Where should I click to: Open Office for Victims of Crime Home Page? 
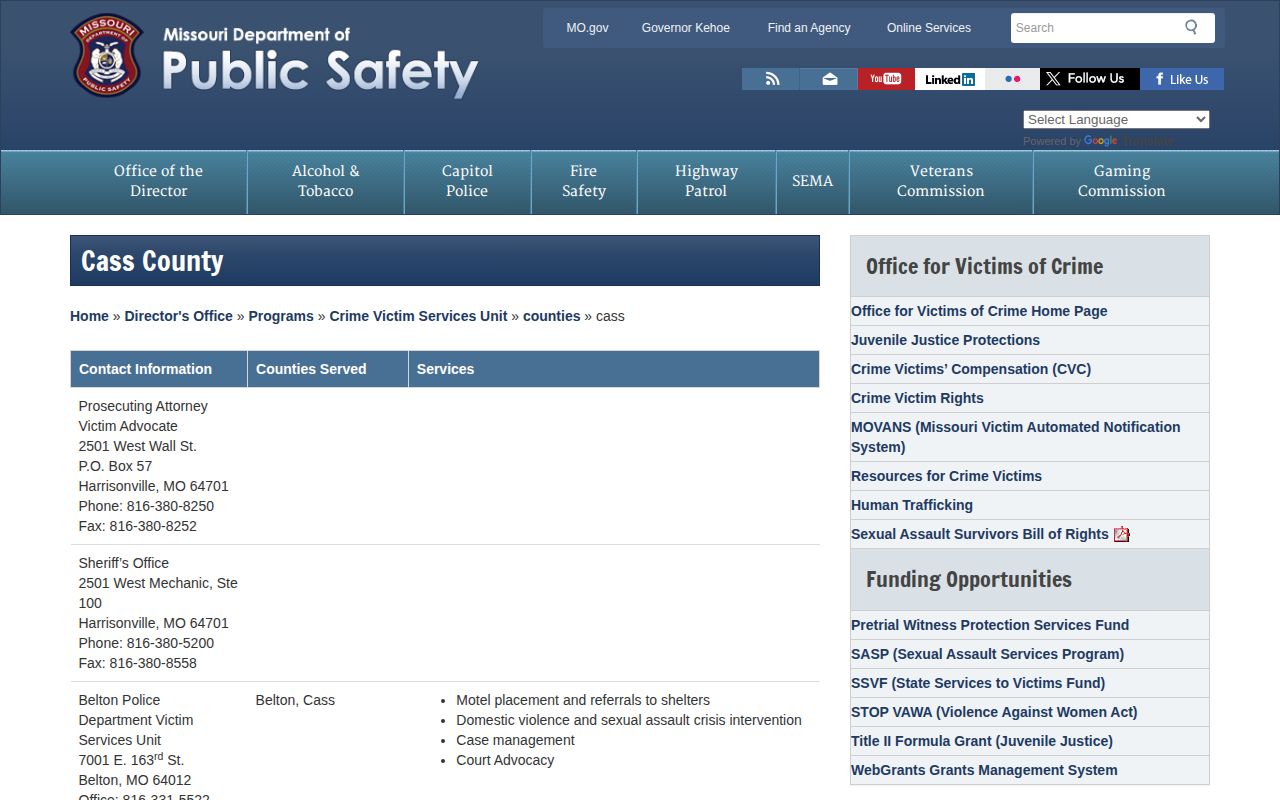979,311
